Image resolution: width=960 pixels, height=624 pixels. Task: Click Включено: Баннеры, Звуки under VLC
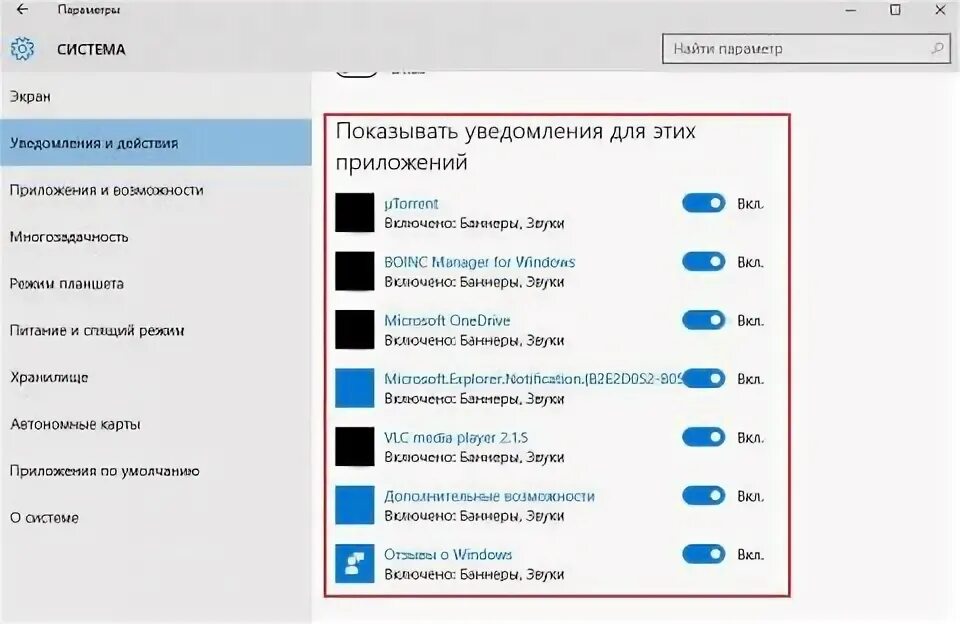point(474,457)
